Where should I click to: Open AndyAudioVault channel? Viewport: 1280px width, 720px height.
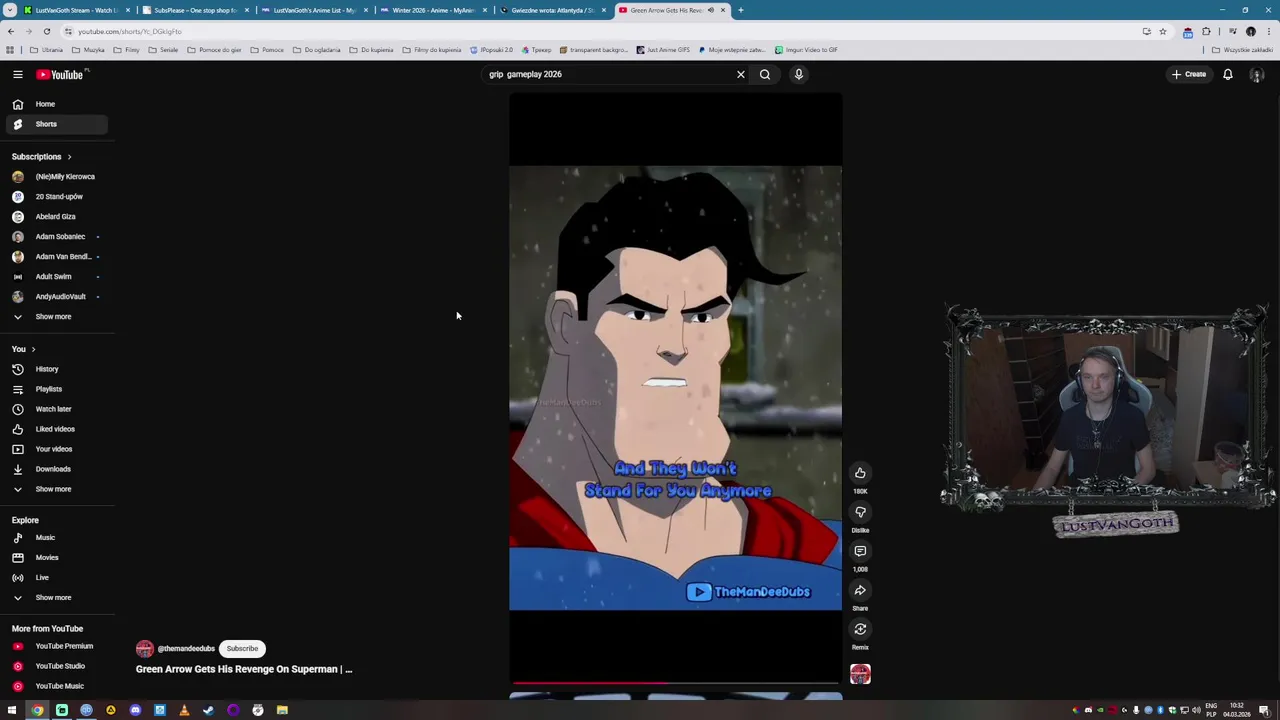click(57, 296)
